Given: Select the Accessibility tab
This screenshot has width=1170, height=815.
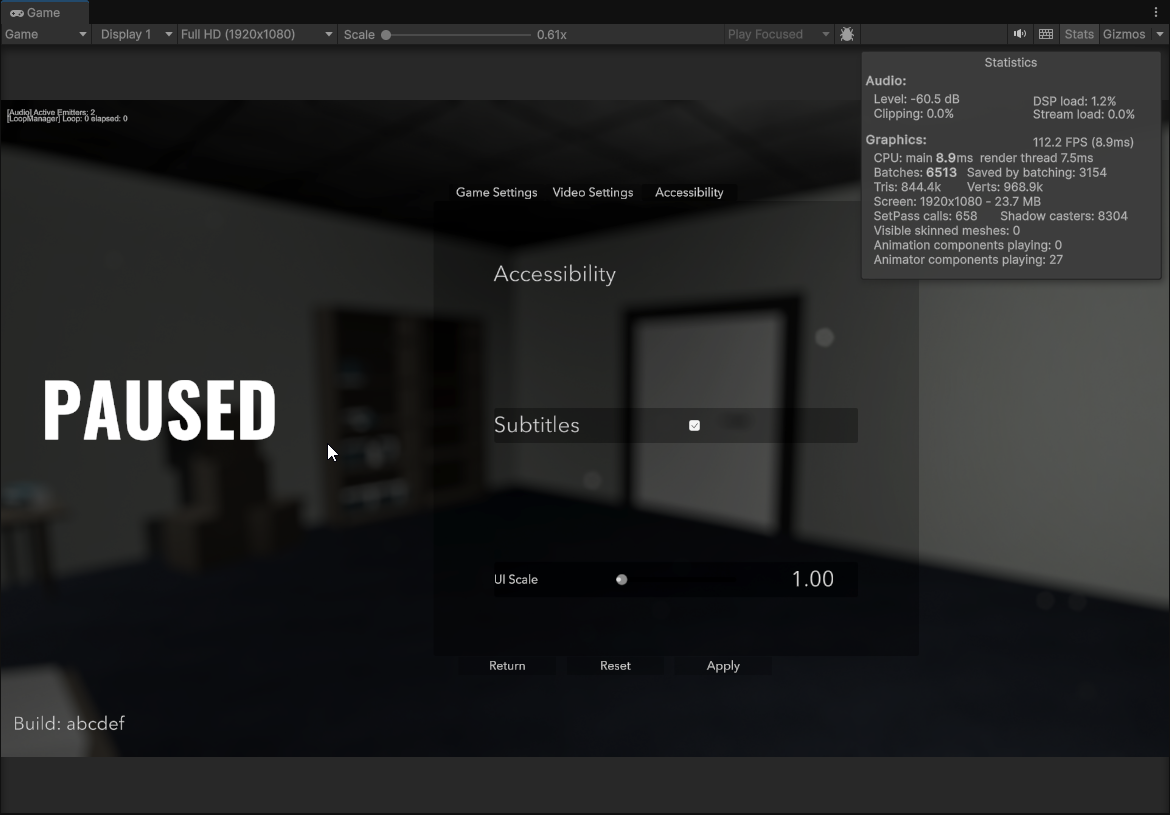Looking at the screenshot, I should (689, 193).
